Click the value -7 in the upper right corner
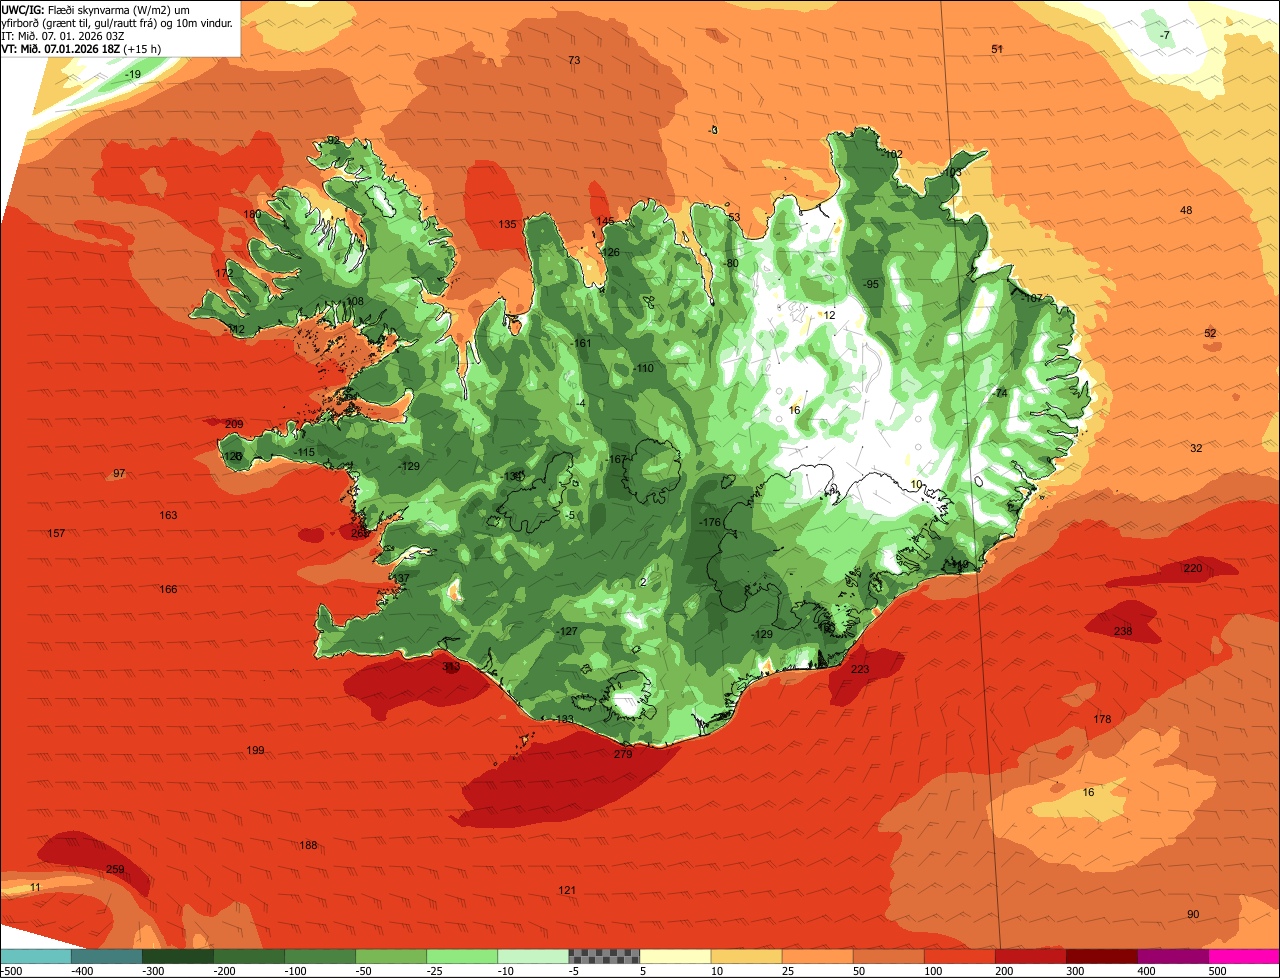This screenshot has height=978, width=1280. [1164, 36]
